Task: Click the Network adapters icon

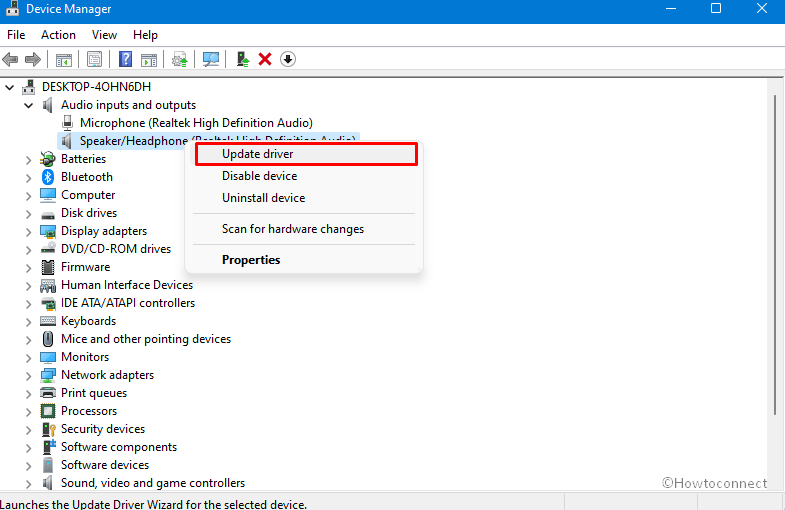Action: tap(48, 375)
